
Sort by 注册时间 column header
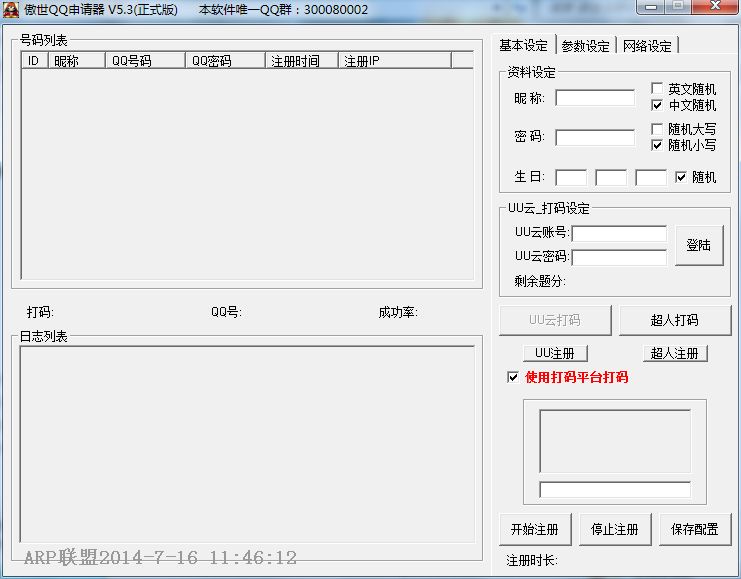pyautogui.click(x=302, y=60)
